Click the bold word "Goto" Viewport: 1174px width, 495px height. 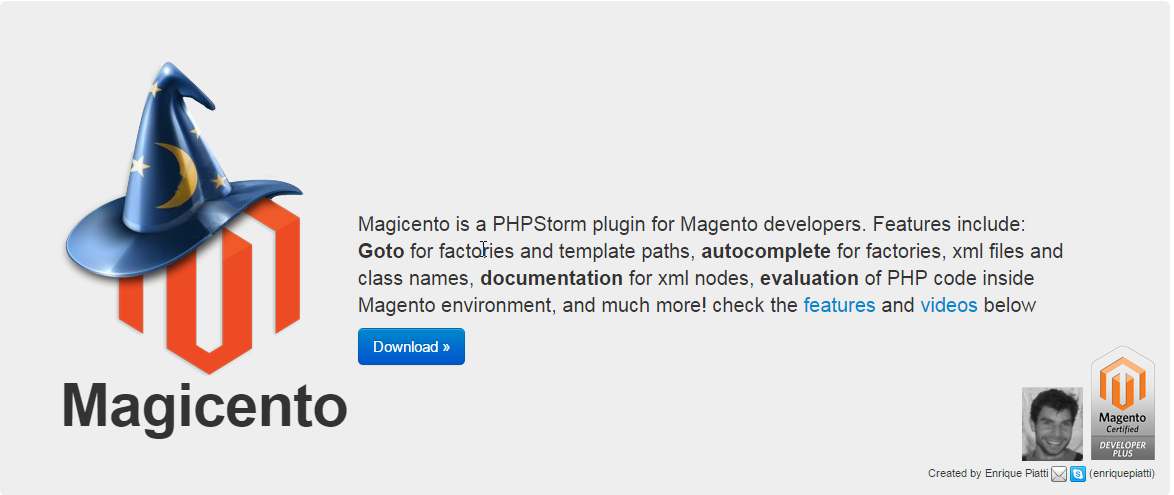[381, 250]
